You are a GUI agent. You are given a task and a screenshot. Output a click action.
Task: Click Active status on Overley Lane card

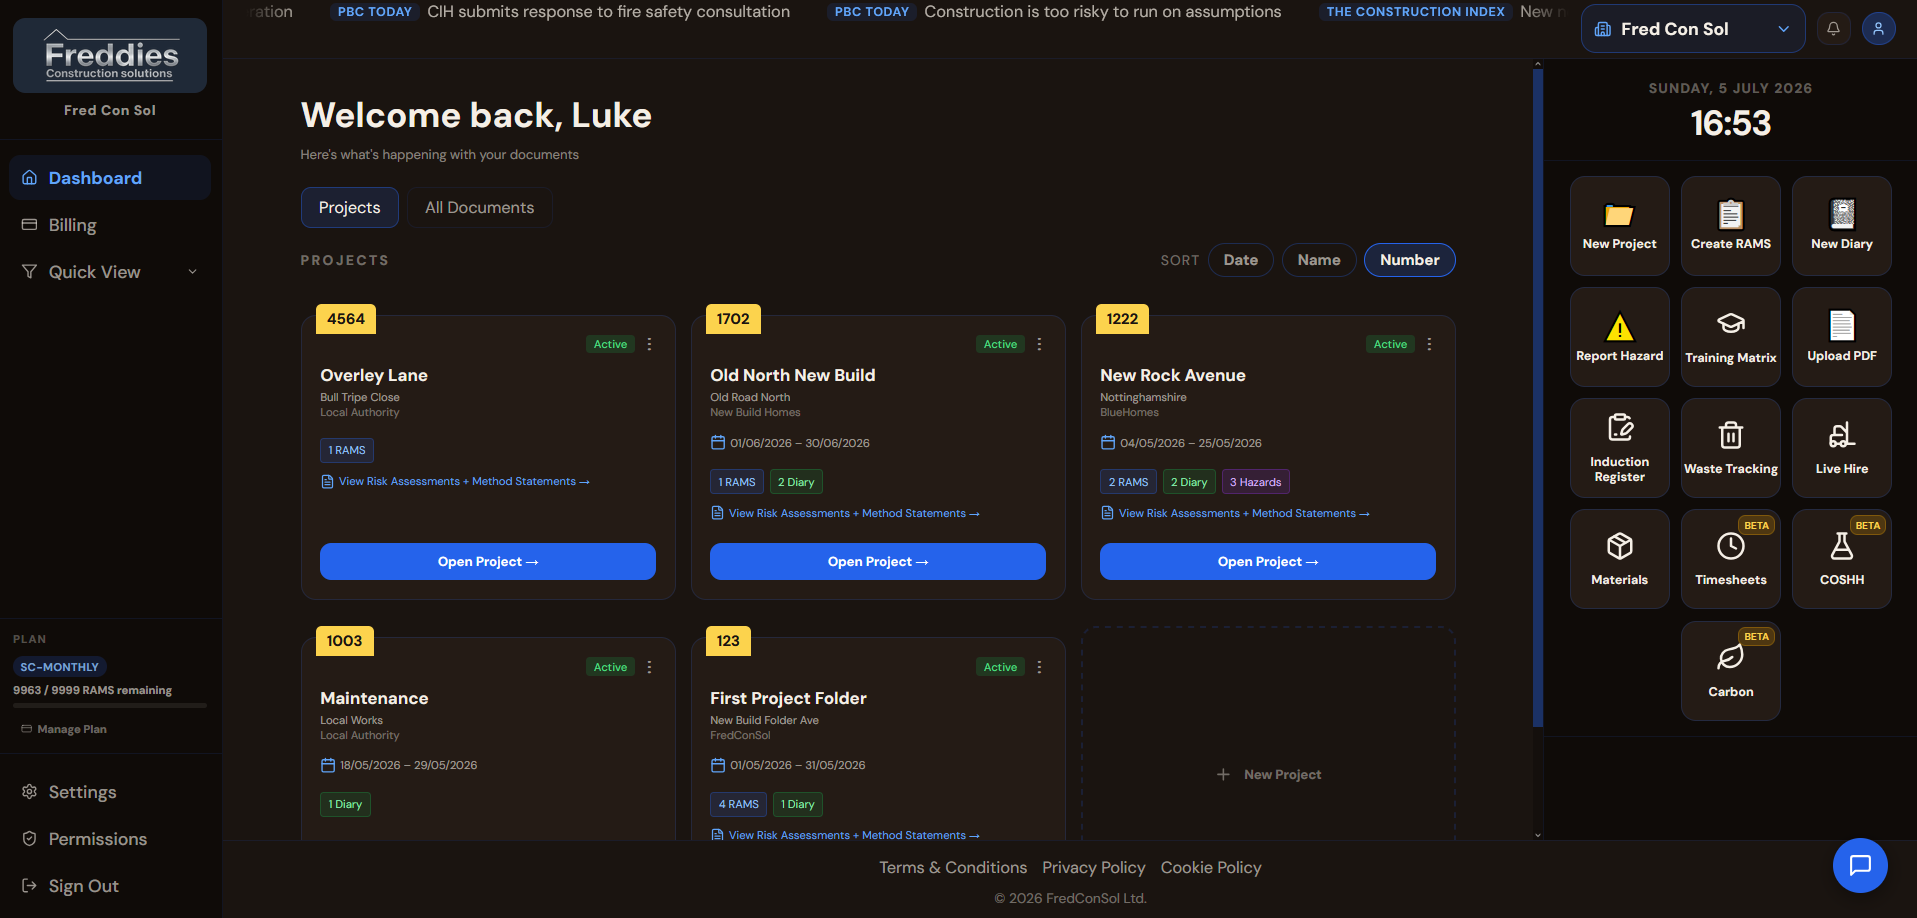(x=610, y=344)
